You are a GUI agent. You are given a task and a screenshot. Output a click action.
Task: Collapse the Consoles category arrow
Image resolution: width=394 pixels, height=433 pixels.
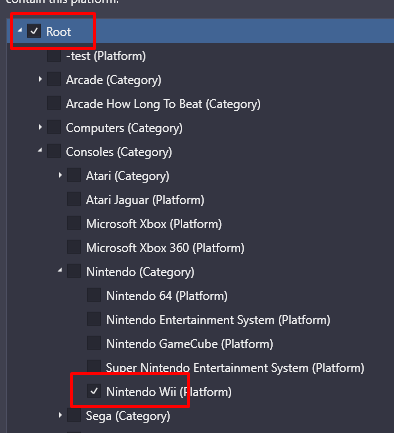click(40, 151)
